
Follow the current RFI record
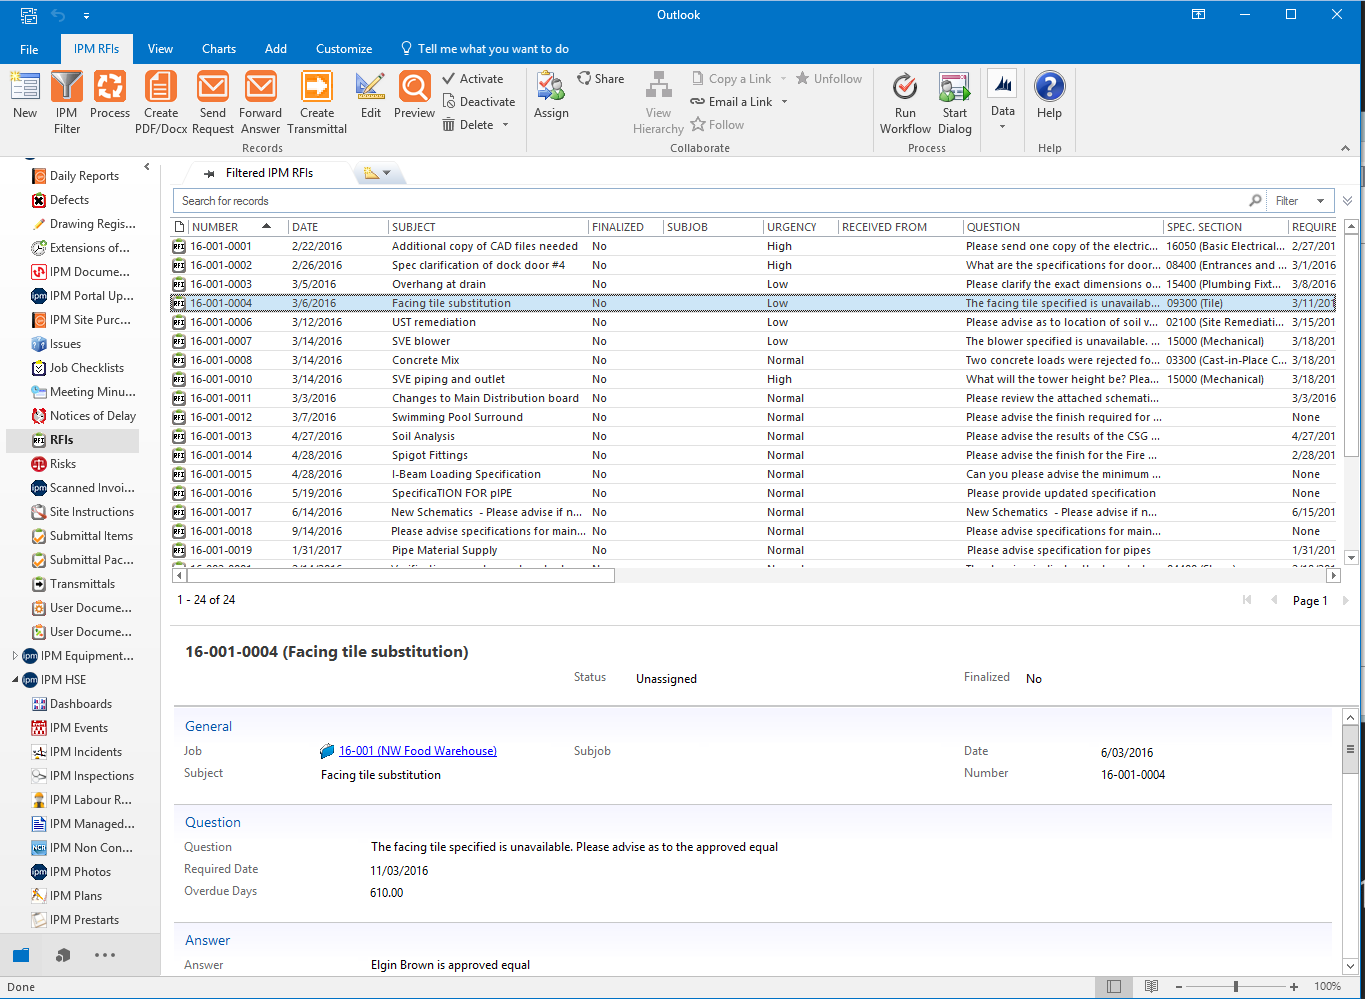[717, 124]
